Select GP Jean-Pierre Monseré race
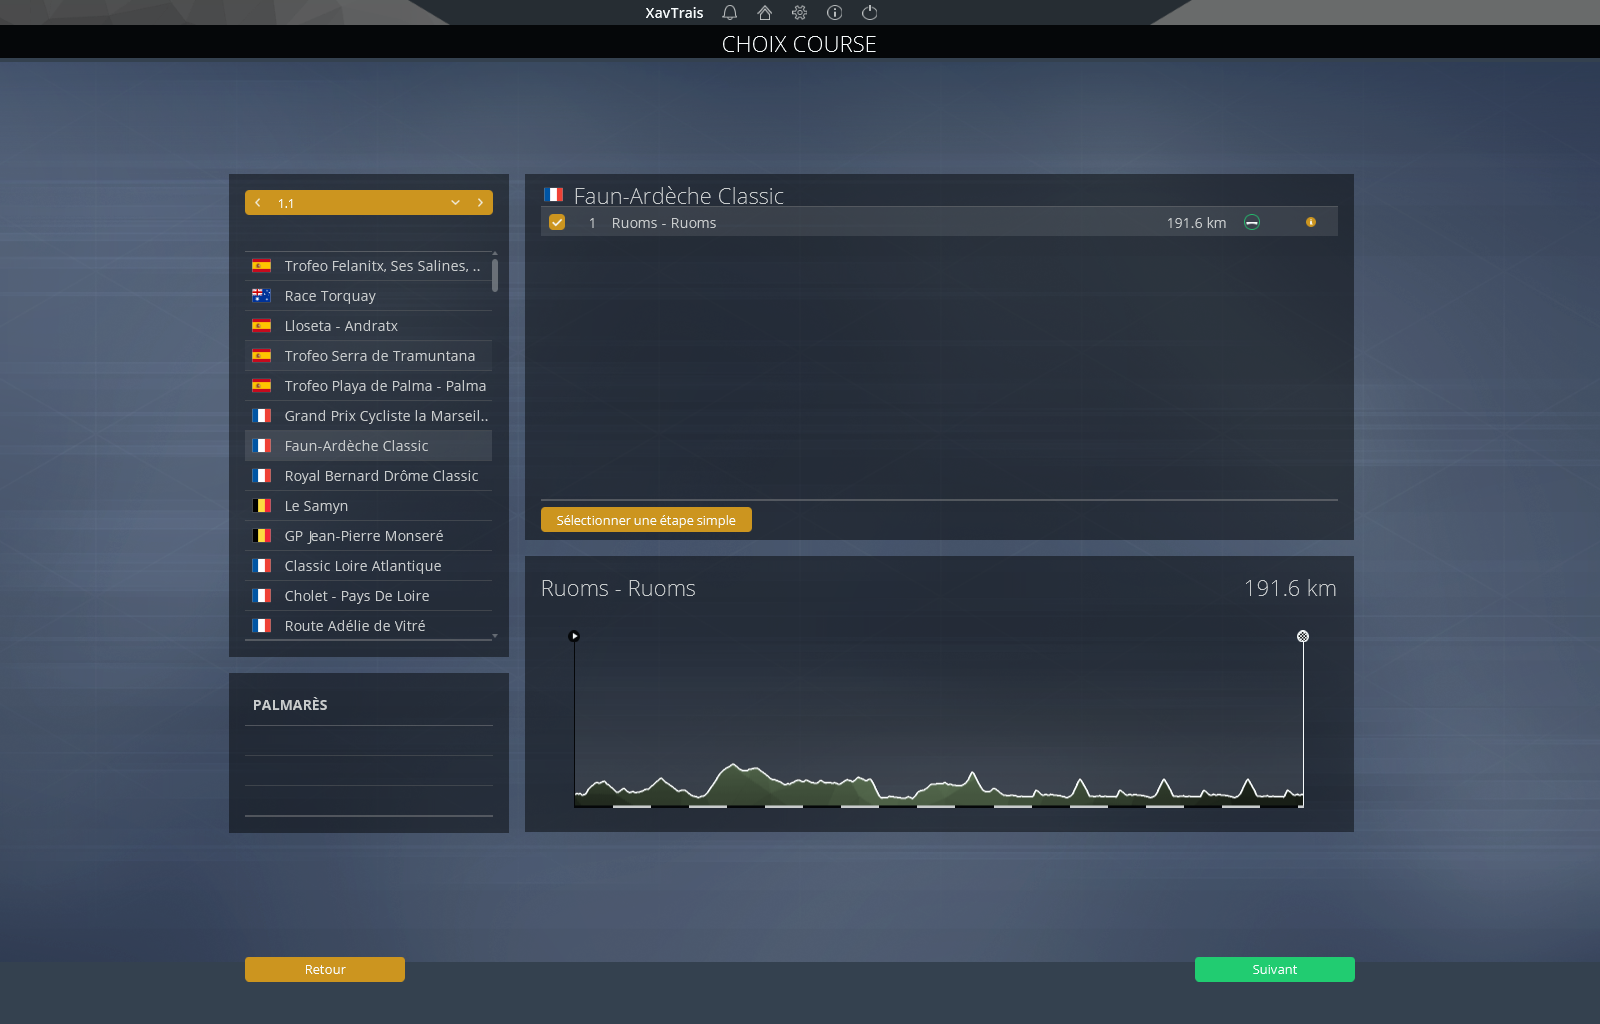Viewport: 1600px width, 1024px height. [x=368, y=536]
